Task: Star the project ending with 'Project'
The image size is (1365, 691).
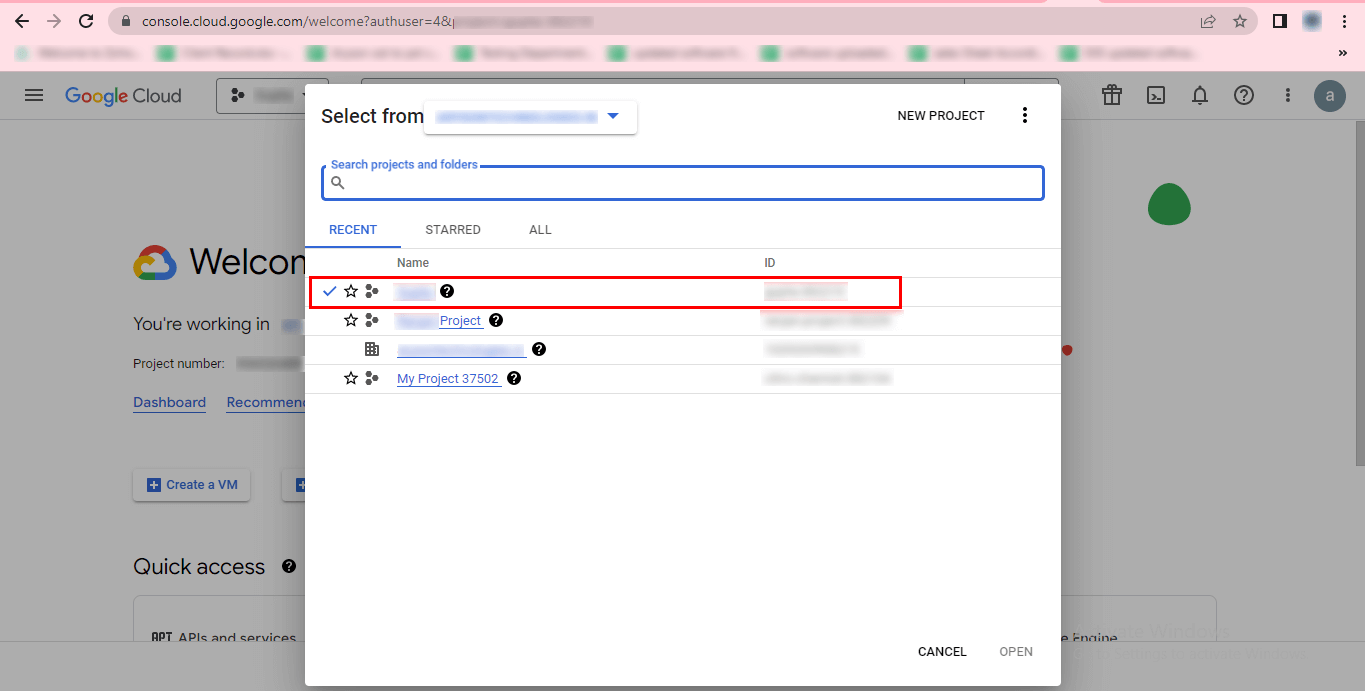Action: (x=351, y=320)
